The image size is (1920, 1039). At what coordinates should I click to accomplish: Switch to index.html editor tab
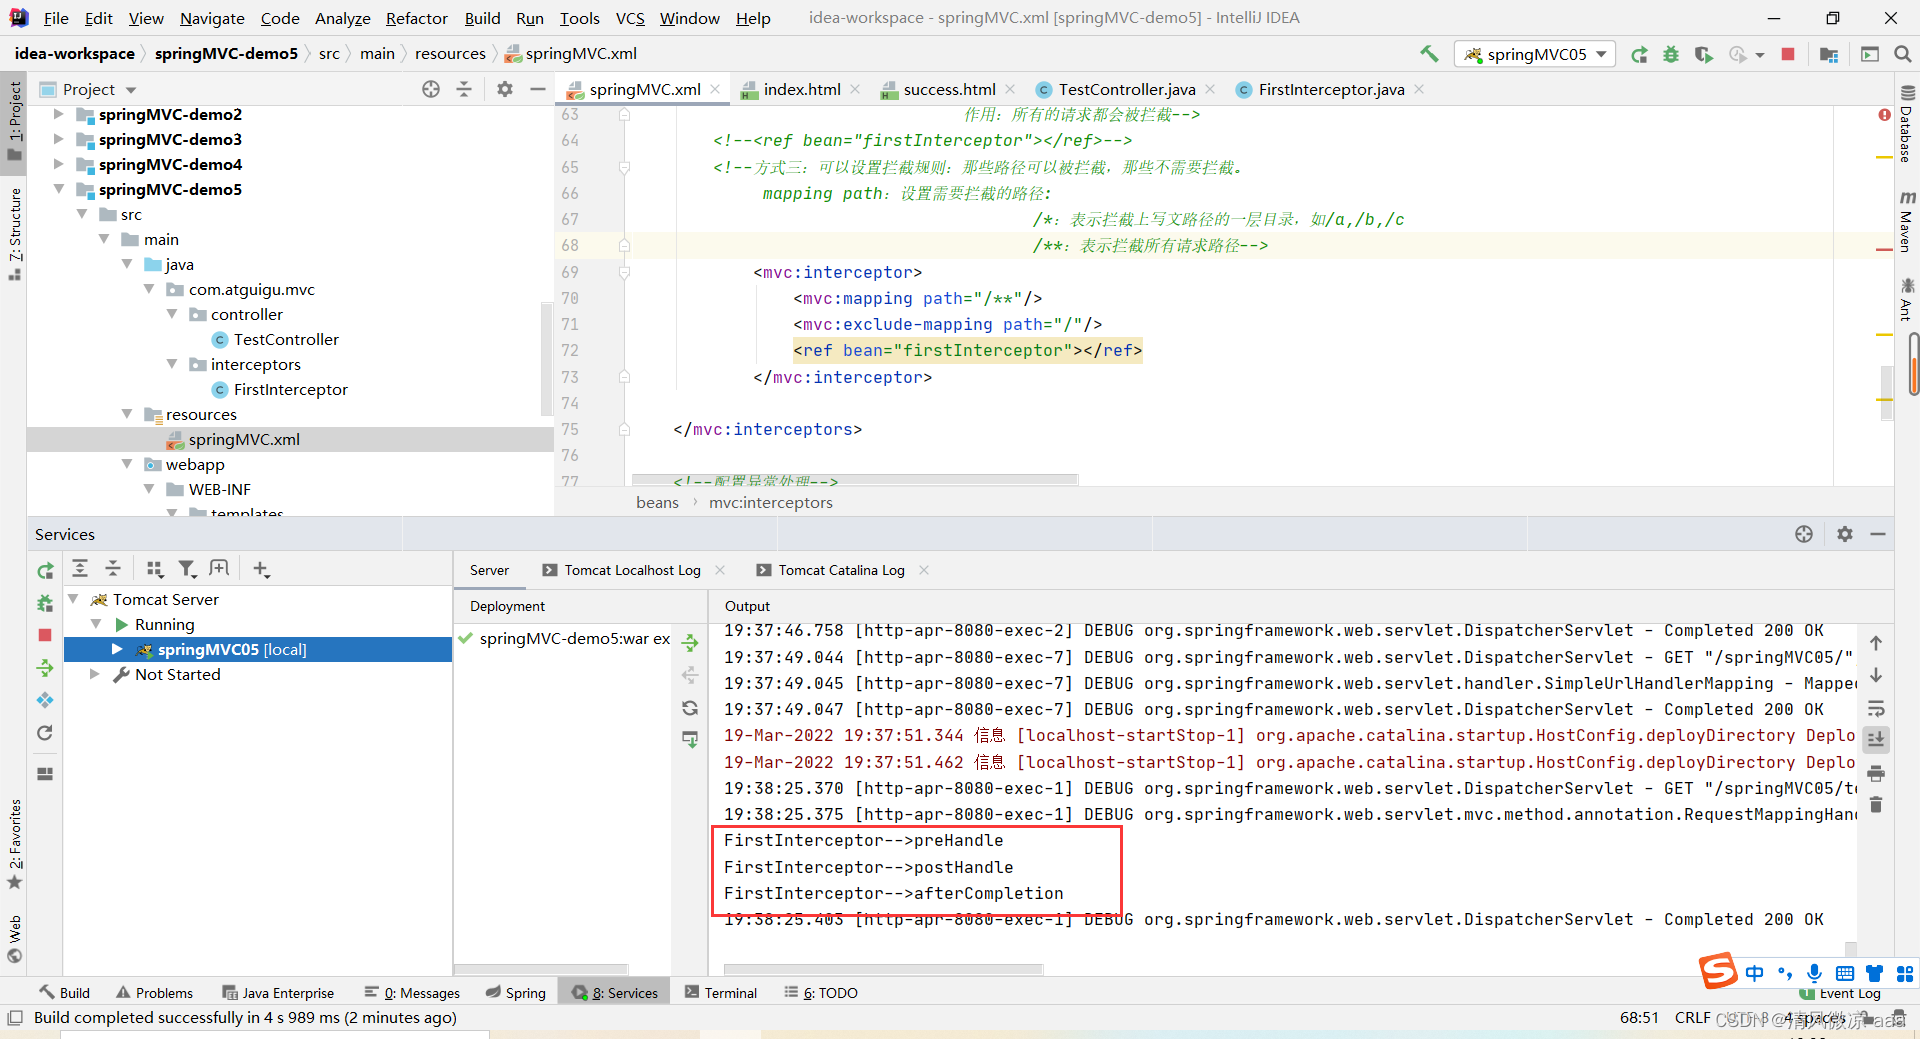coord(801,89)
